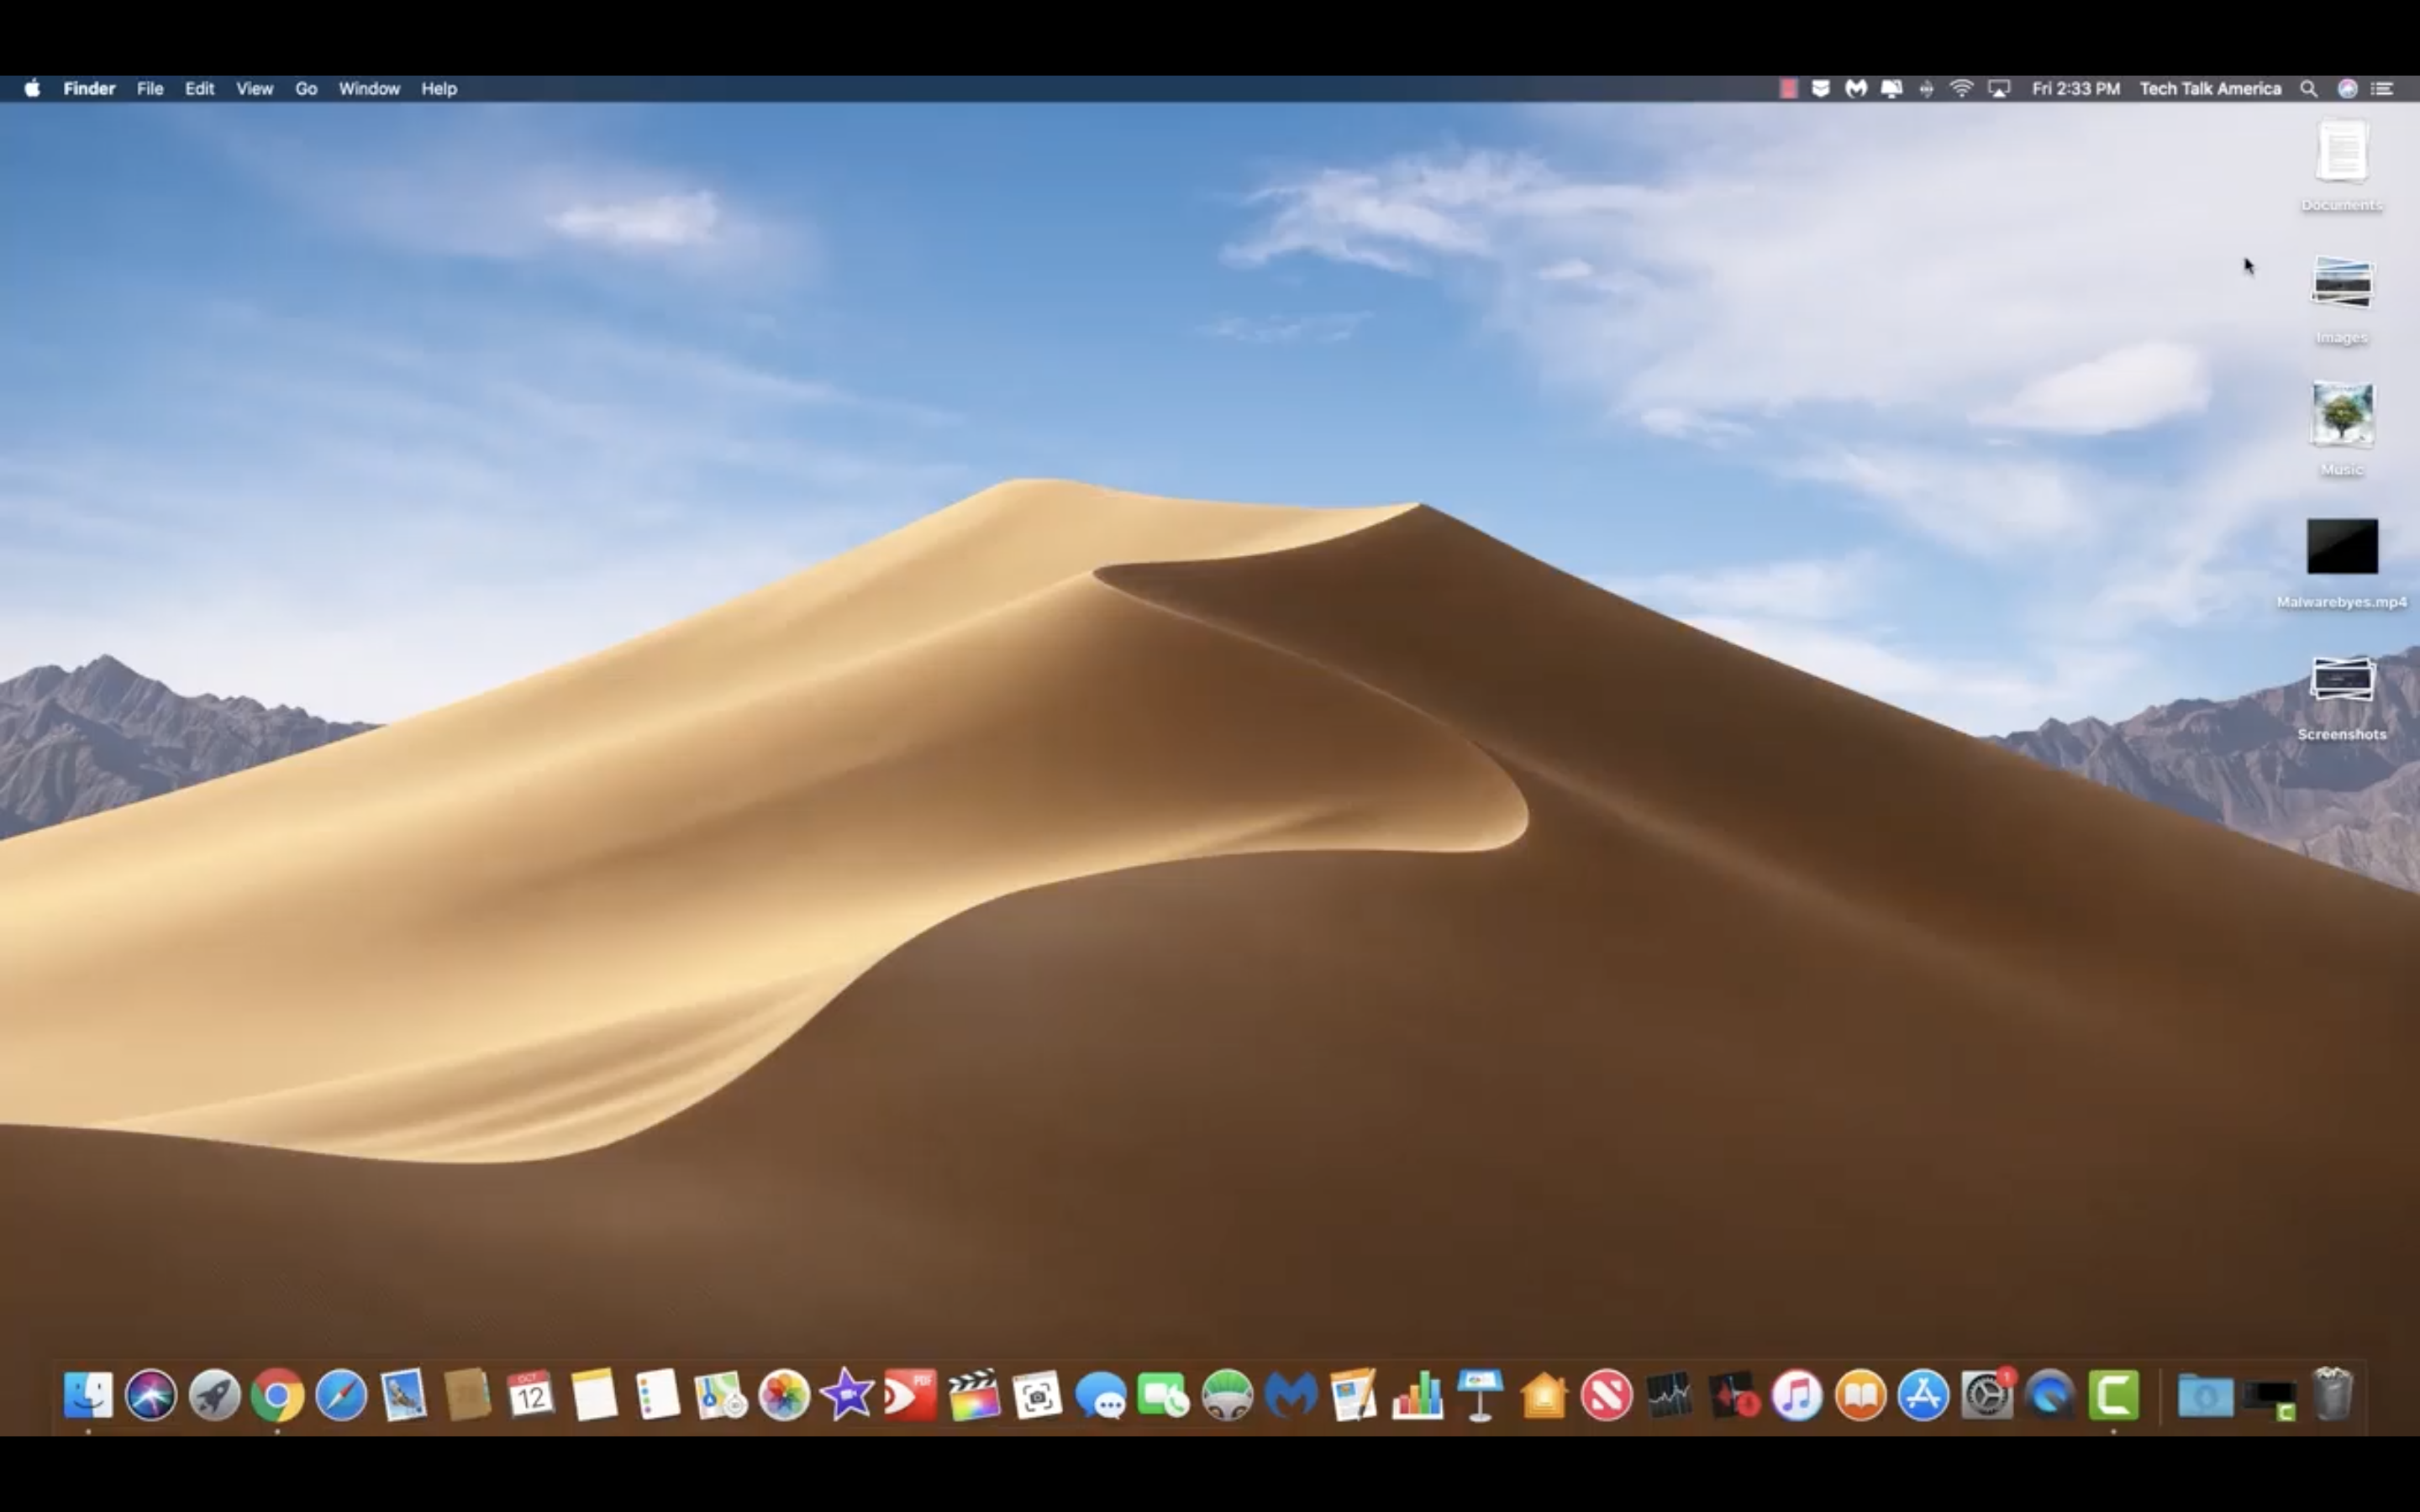
Task: Click the Fri 2:33 PM clock
Action: 2075,89
